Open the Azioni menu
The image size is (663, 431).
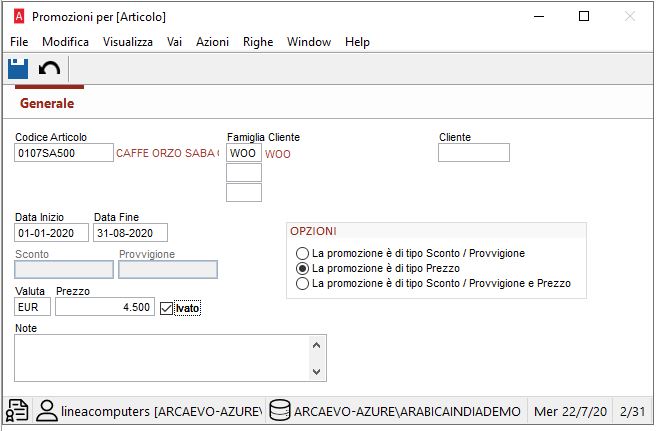212,42
